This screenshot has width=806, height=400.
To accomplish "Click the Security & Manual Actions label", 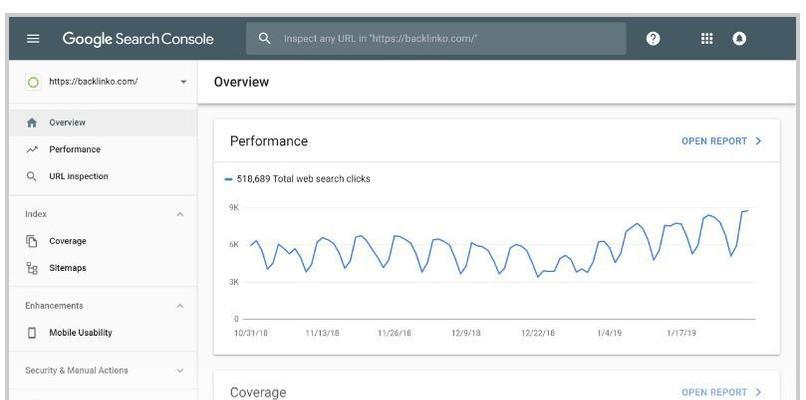I will (77, 370).
